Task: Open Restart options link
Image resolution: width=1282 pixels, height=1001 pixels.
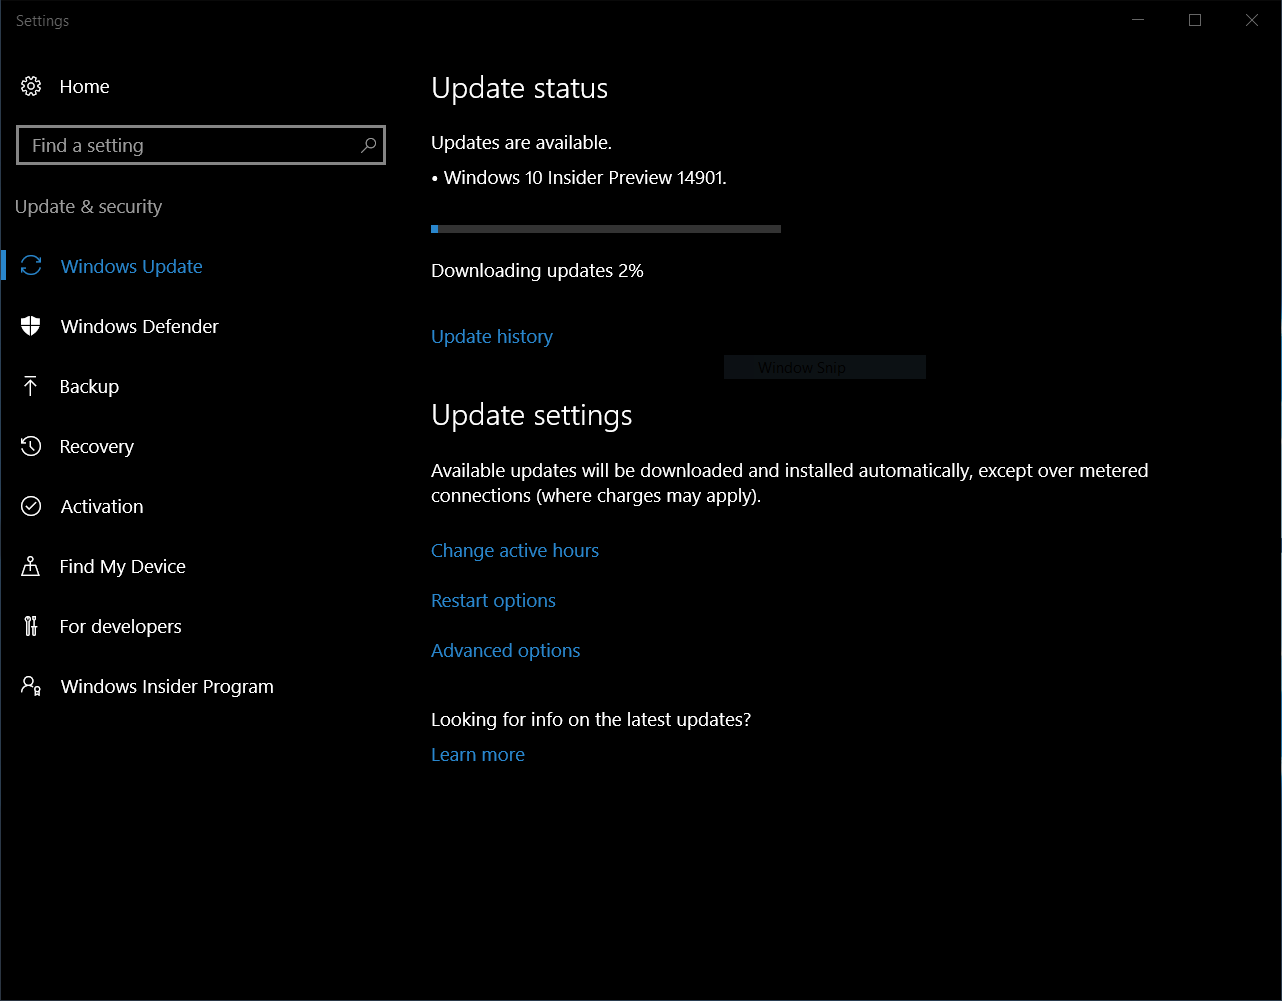Action: tap(493, 601)
